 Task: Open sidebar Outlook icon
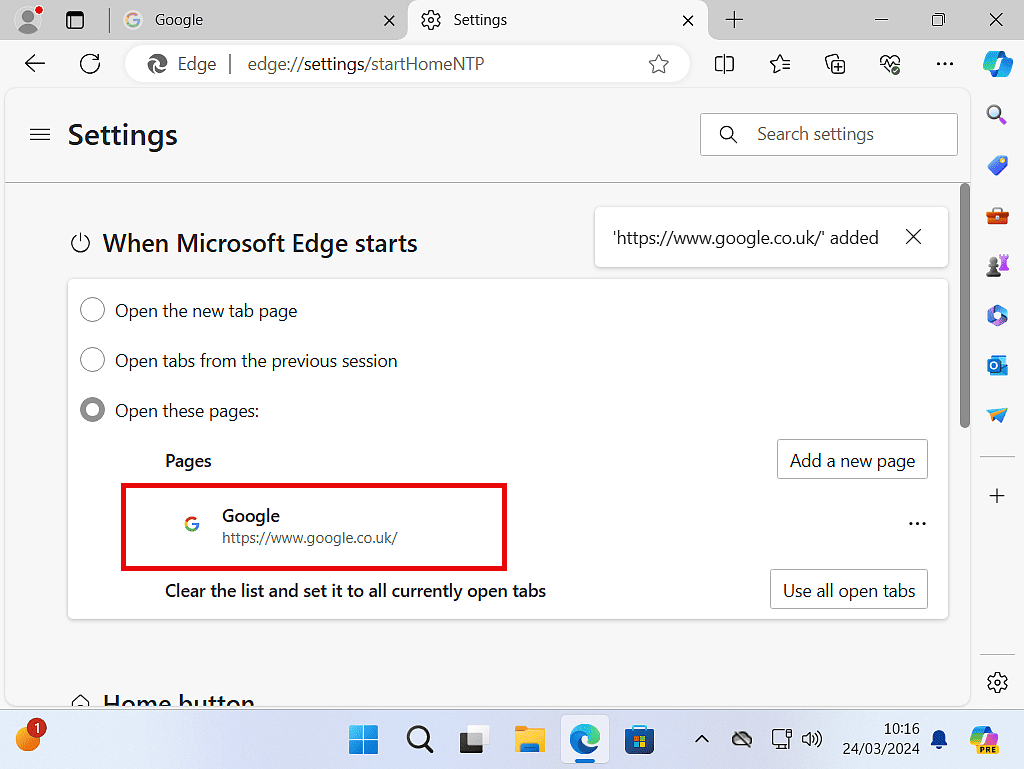[x=997, y=366]
